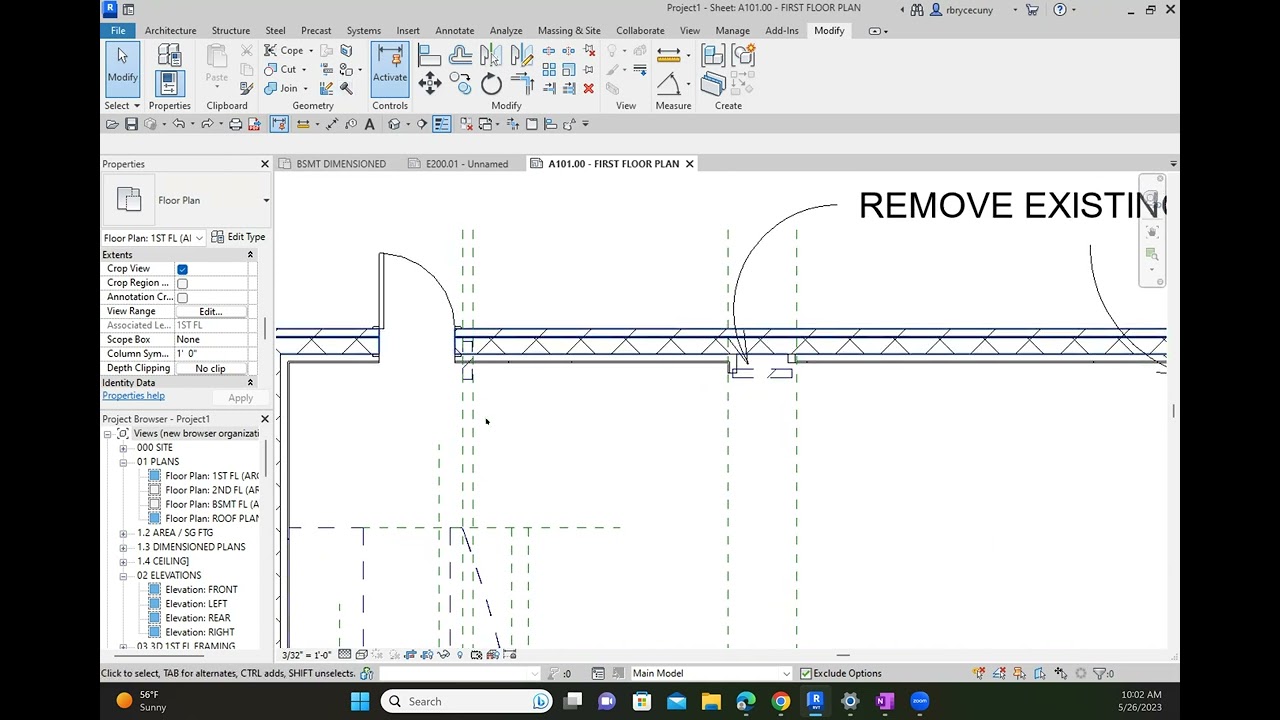The height and width of the screenshot is (720, 1280).
Task: Click the Save icon in quick access toolbar
Action: pyautogui.click(x=131, y=124)
